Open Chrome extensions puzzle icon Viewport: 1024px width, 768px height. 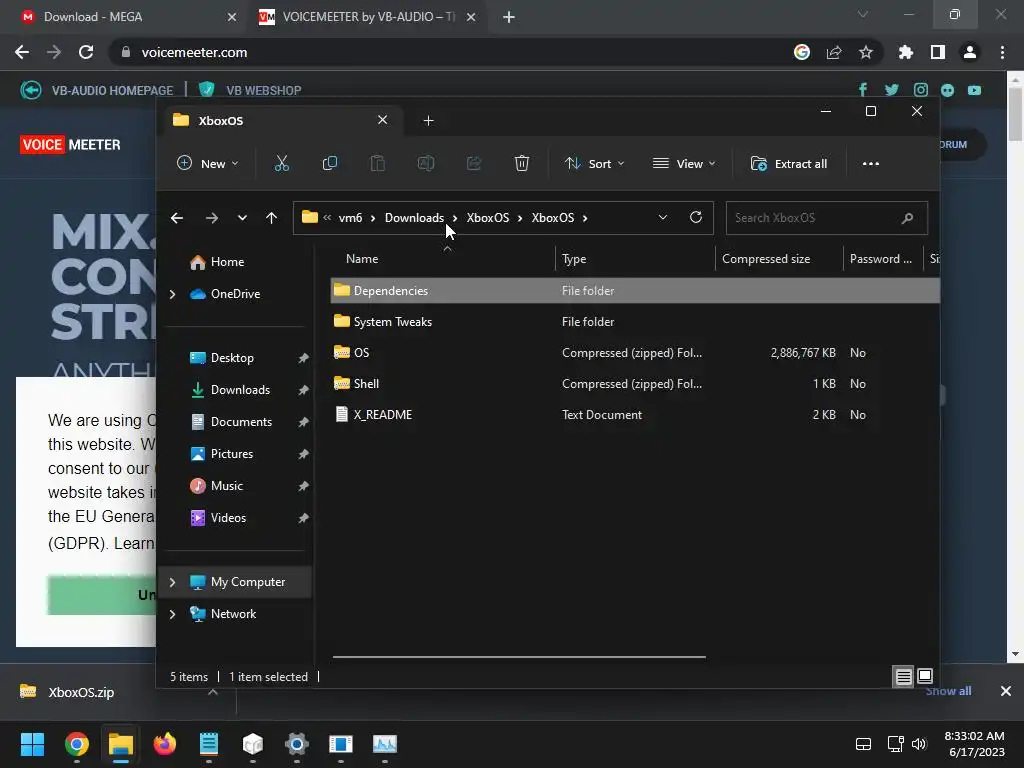tap(906, 52)
